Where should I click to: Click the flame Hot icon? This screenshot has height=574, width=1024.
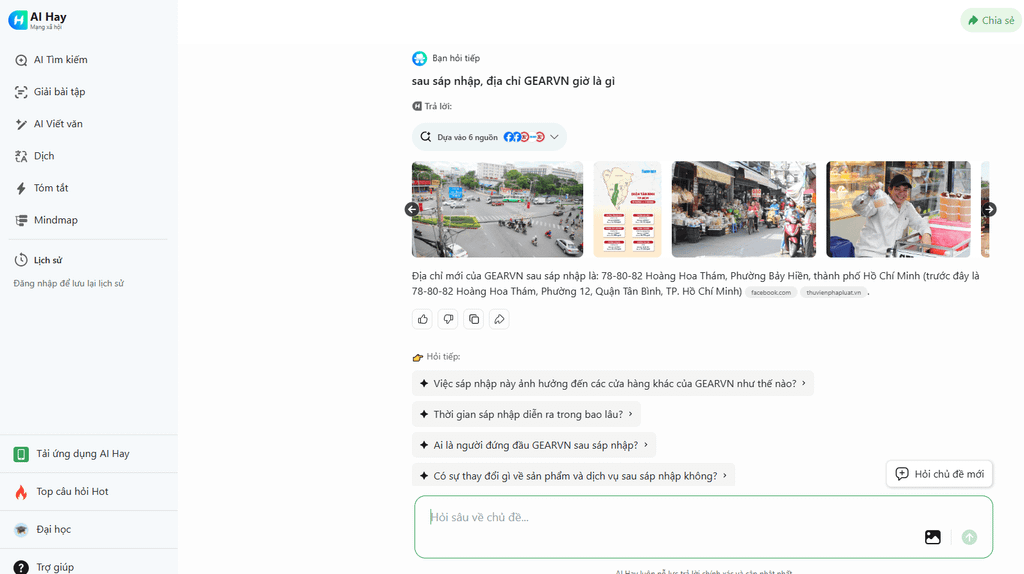point(21,492)
